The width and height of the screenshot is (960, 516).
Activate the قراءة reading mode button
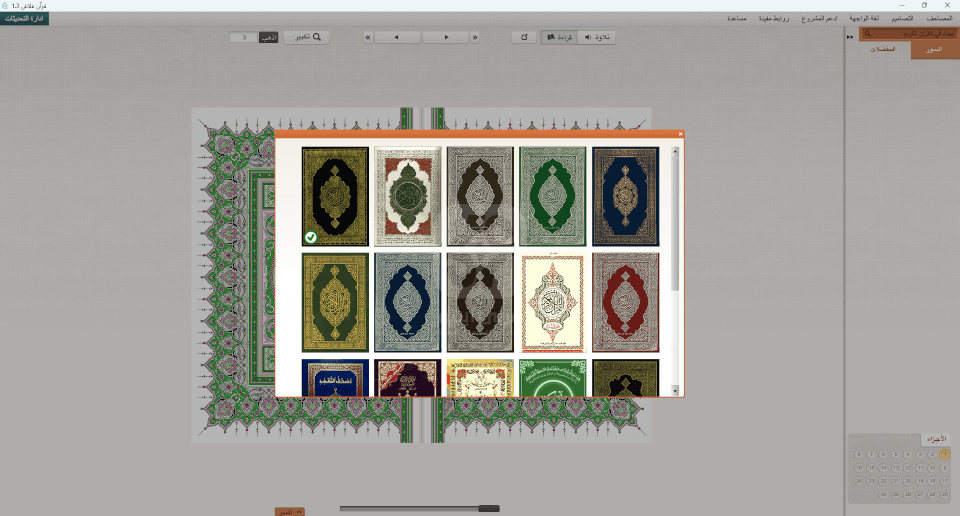coord(559,37)
